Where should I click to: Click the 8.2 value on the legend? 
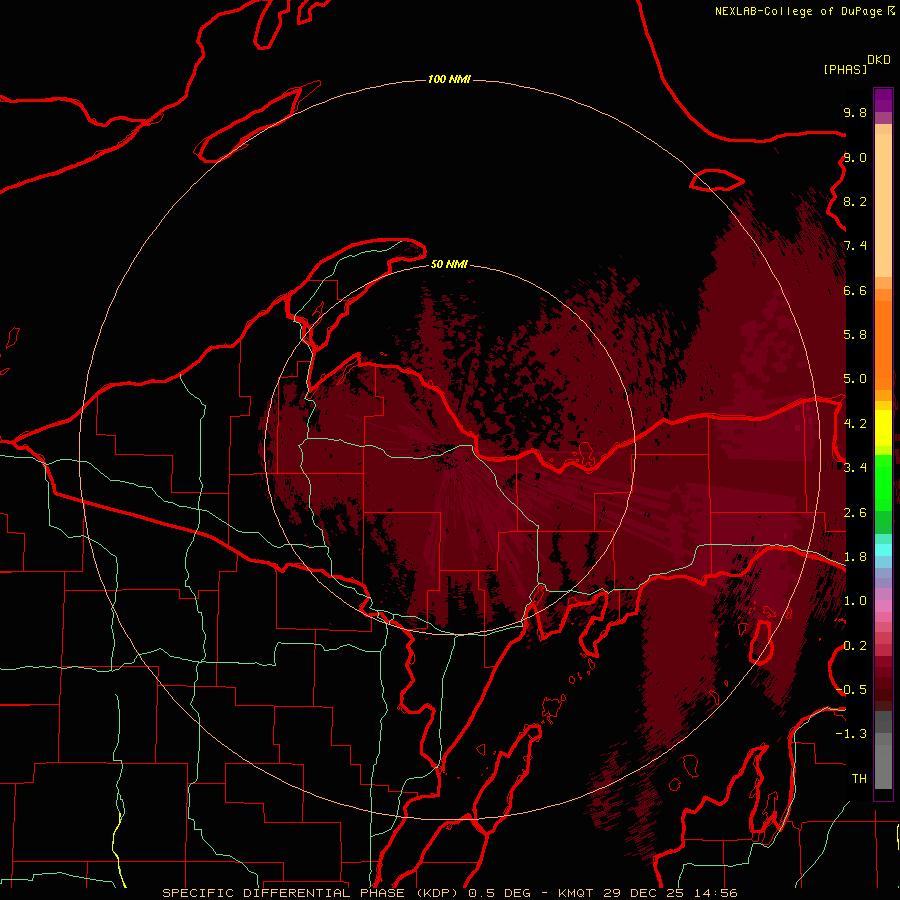[x=855, y=201]
